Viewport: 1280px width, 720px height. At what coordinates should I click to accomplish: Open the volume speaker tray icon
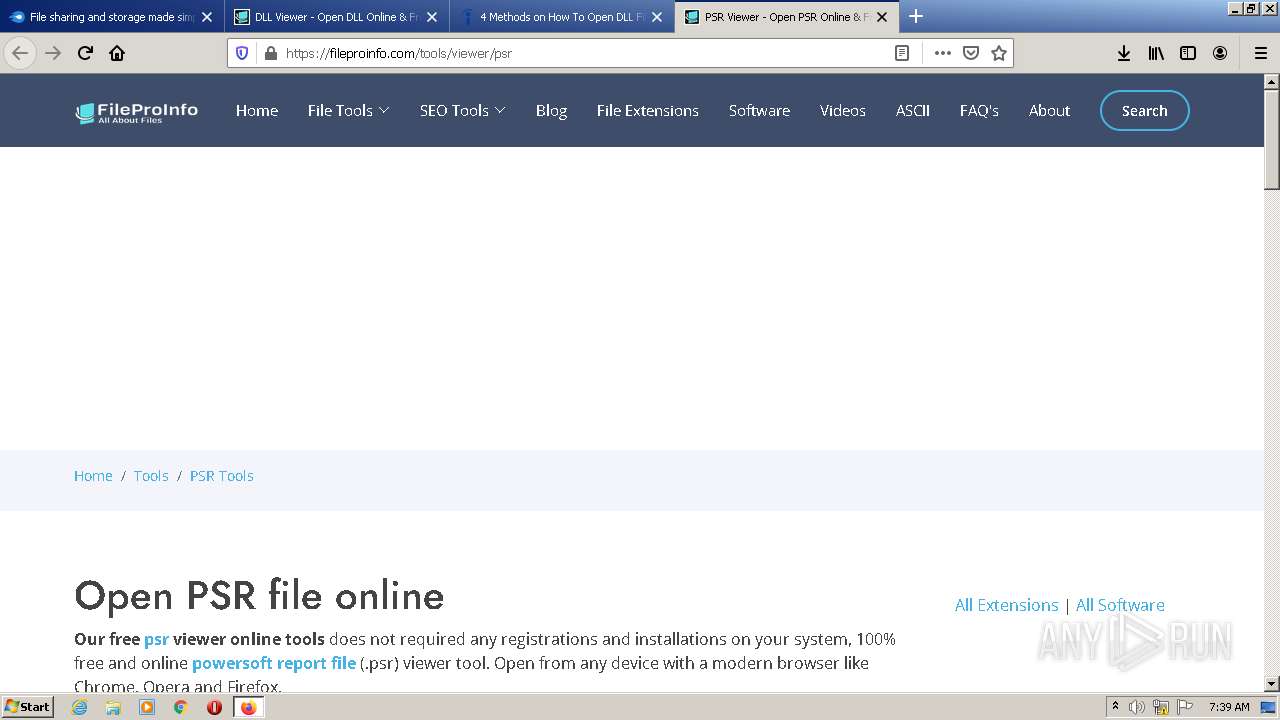pos(1137,707)
